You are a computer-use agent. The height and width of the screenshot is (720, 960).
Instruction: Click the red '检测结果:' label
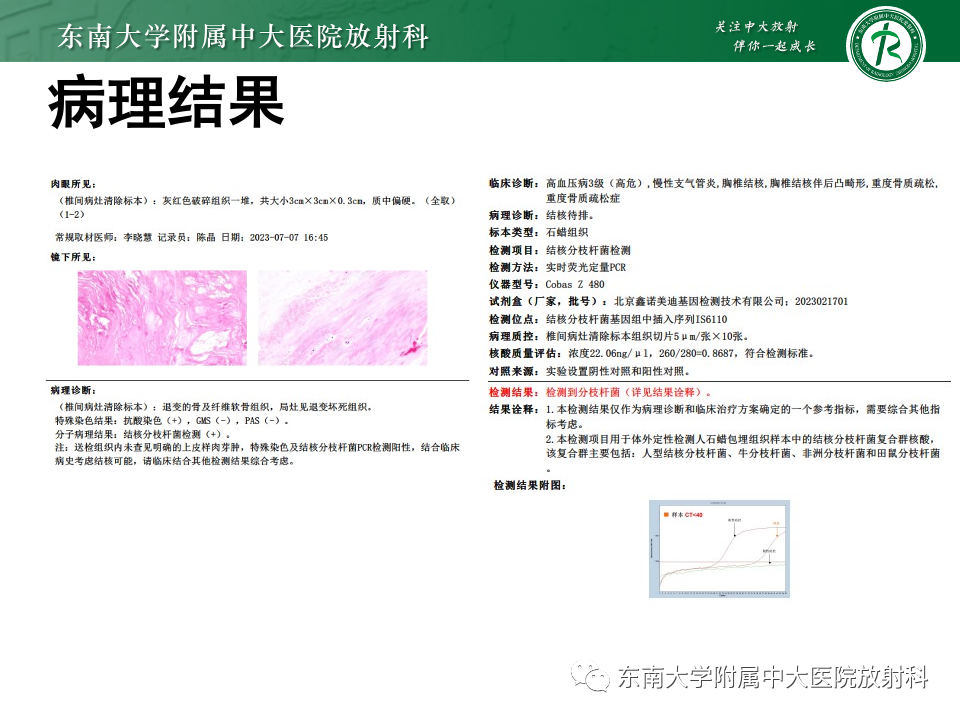point(514,392)
